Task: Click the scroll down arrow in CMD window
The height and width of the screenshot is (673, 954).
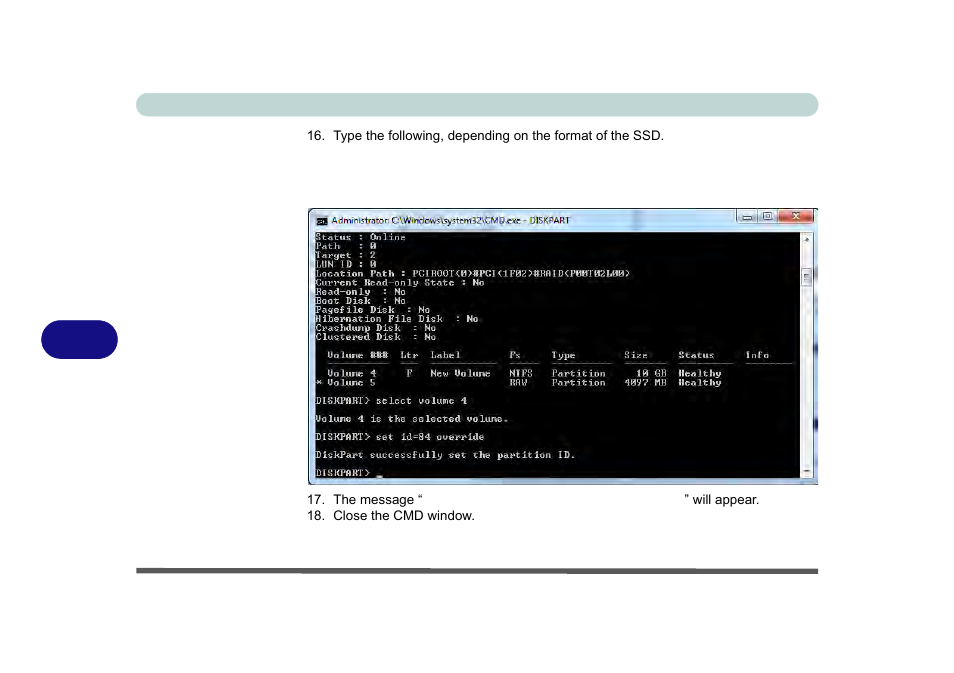Action: (x=807, y=472)
